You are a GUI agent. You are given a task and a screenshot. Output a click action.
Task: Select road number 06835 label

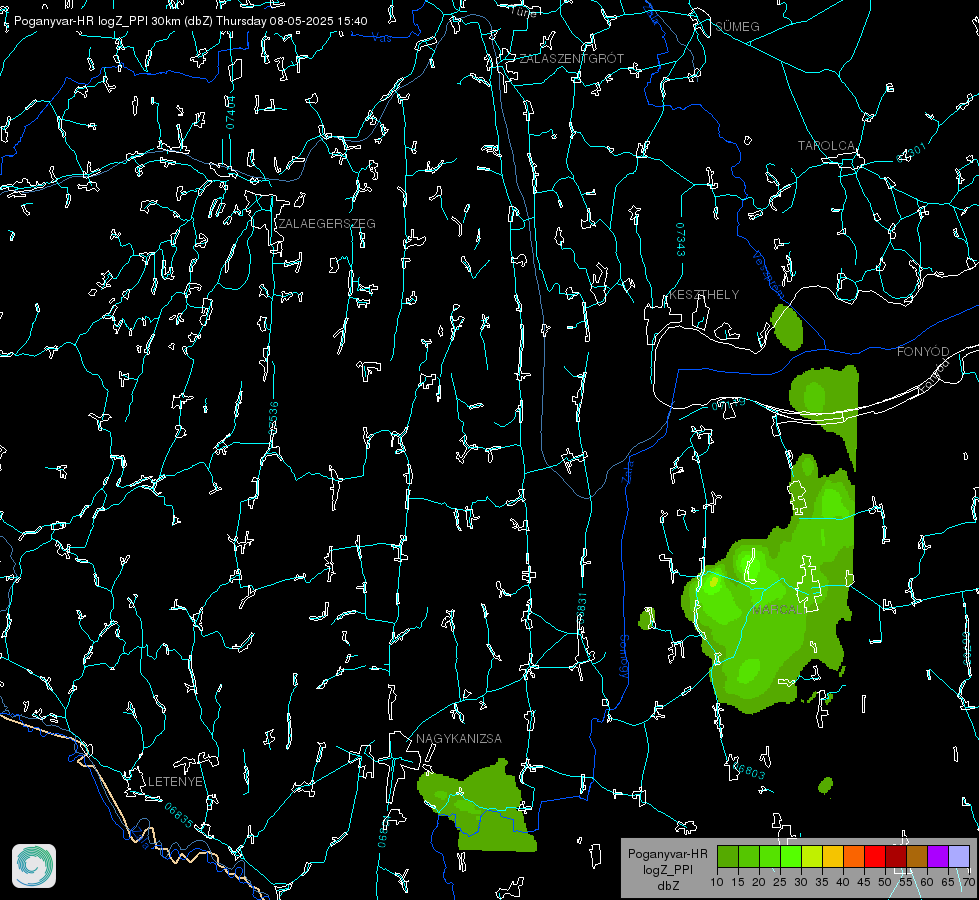pyautogui.click(x=179, y=816)
